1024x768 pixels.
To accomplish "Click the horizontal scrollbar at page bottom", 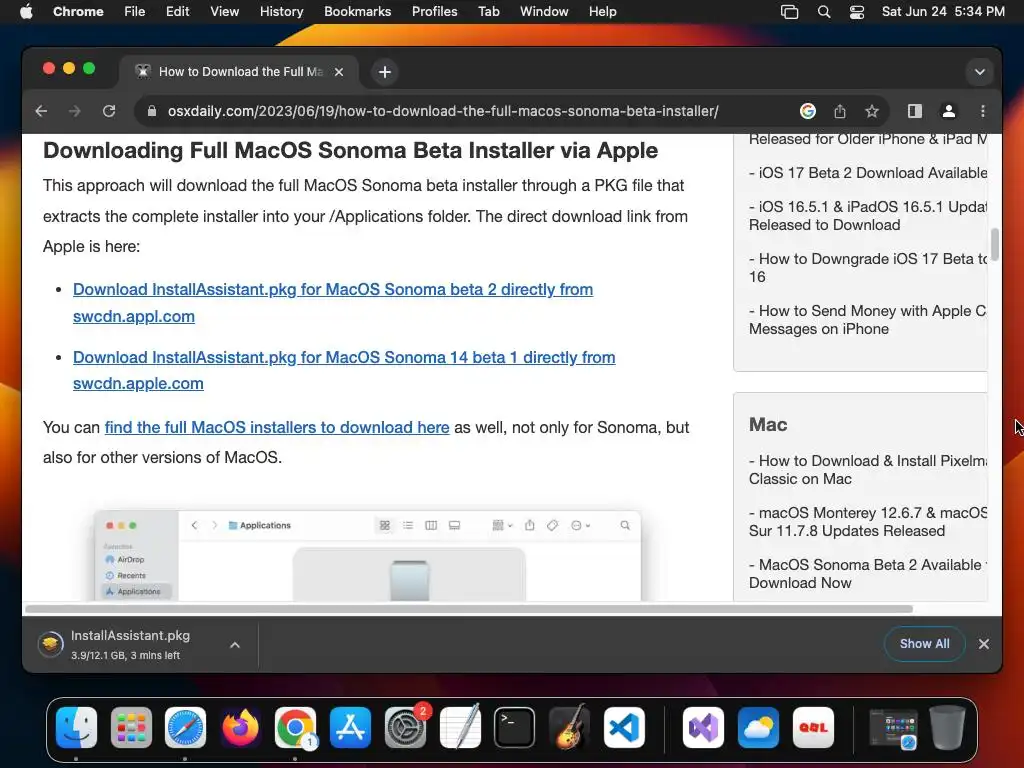I will [x=468, y=609].
